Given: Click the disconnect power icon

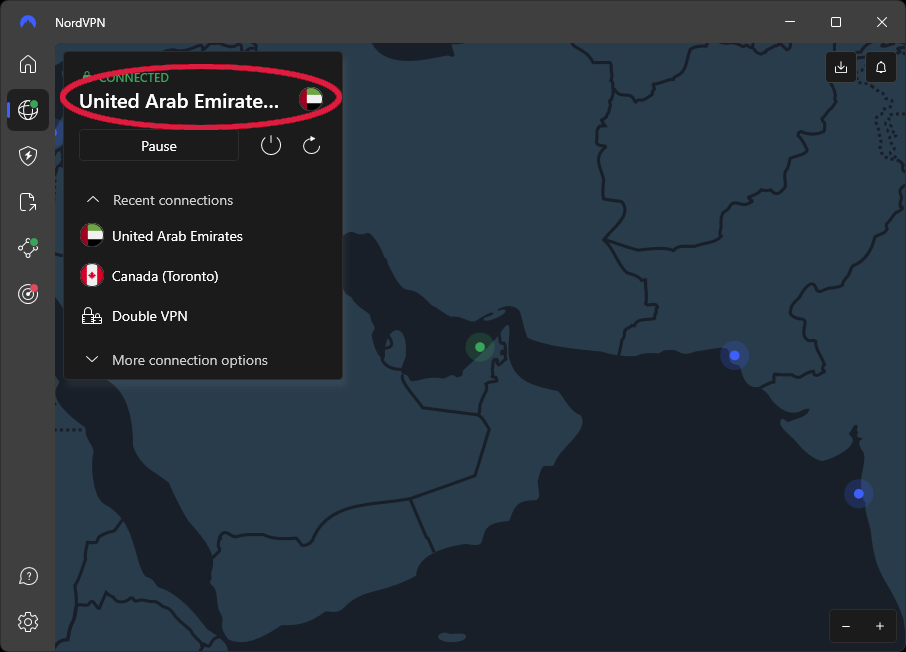Looking at the screenshot, I should [x=270, y=145].
